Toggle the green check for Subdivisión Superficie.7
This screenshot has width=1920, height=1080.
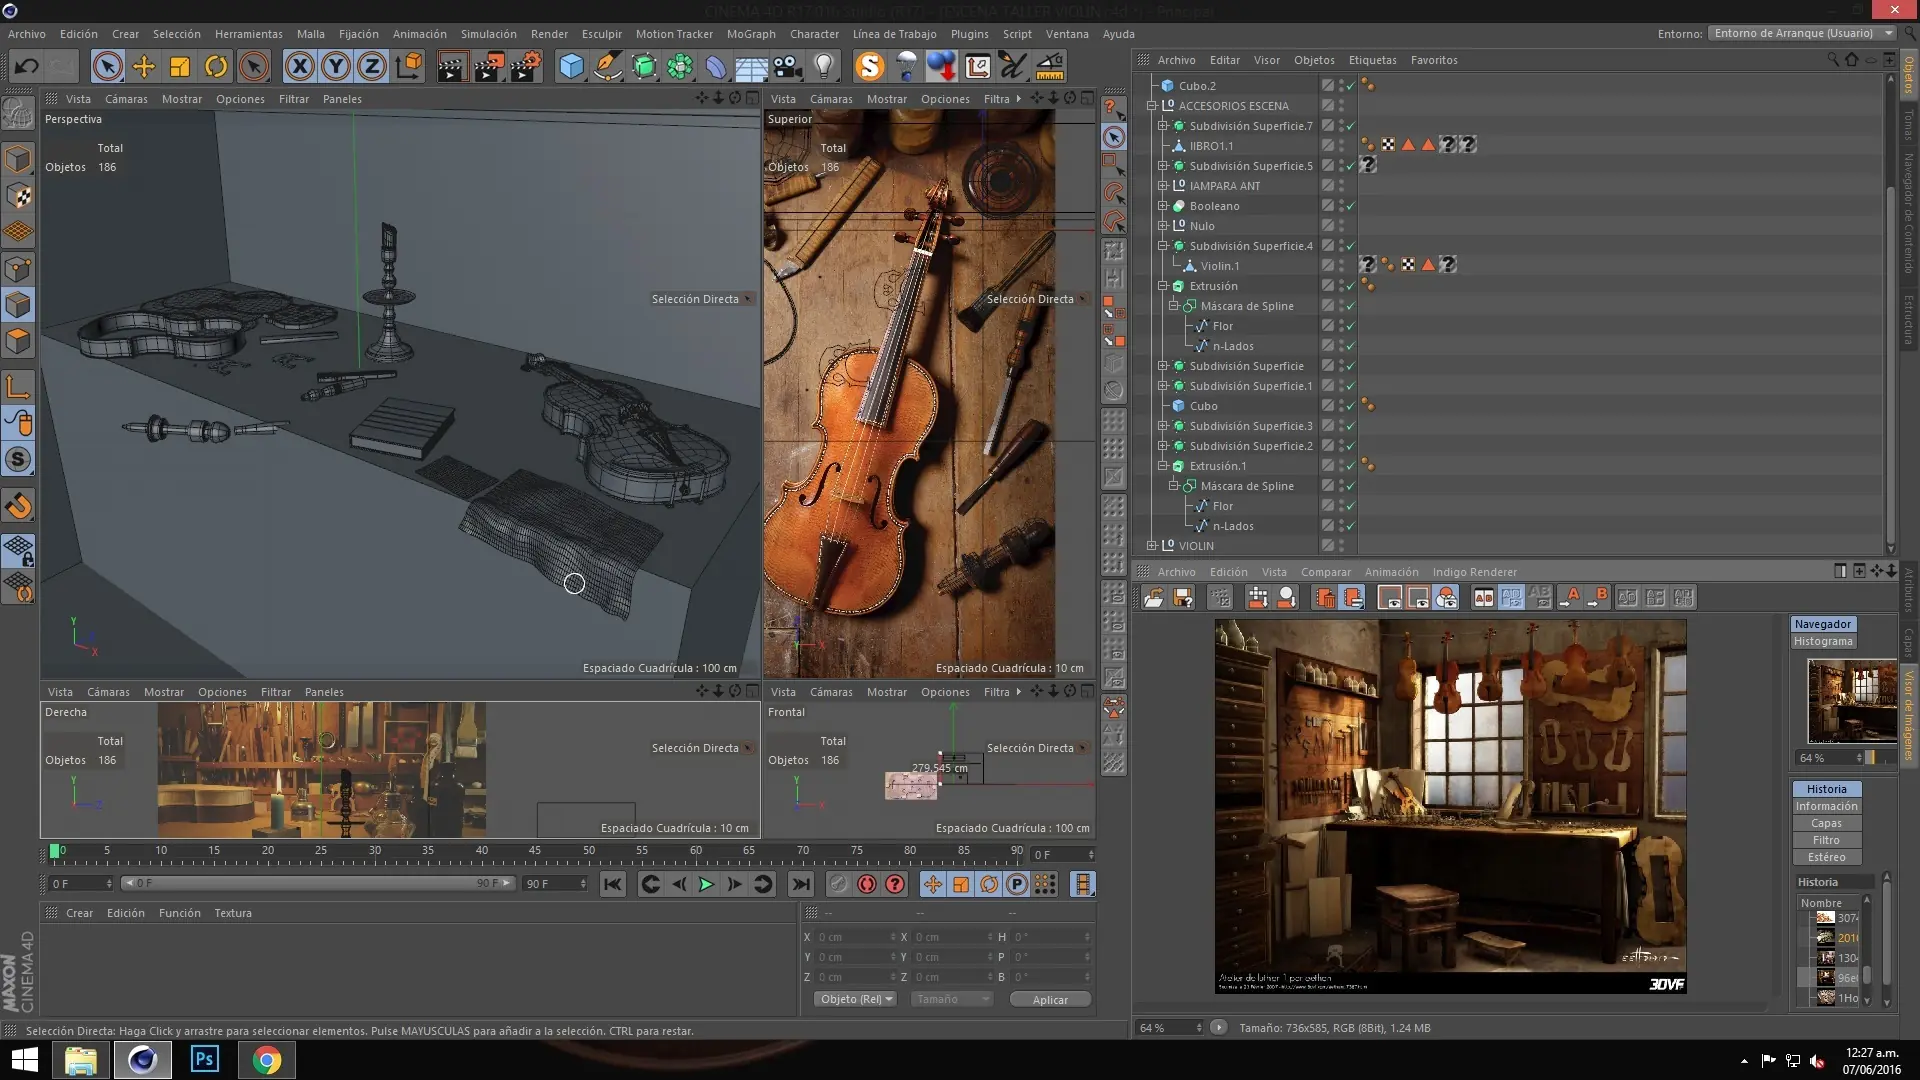click(x=1351, y=126)
